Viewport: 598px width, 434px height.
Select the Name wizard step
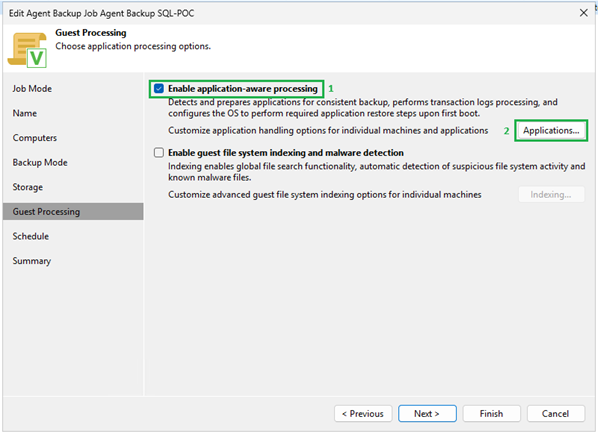click(25, 113)
